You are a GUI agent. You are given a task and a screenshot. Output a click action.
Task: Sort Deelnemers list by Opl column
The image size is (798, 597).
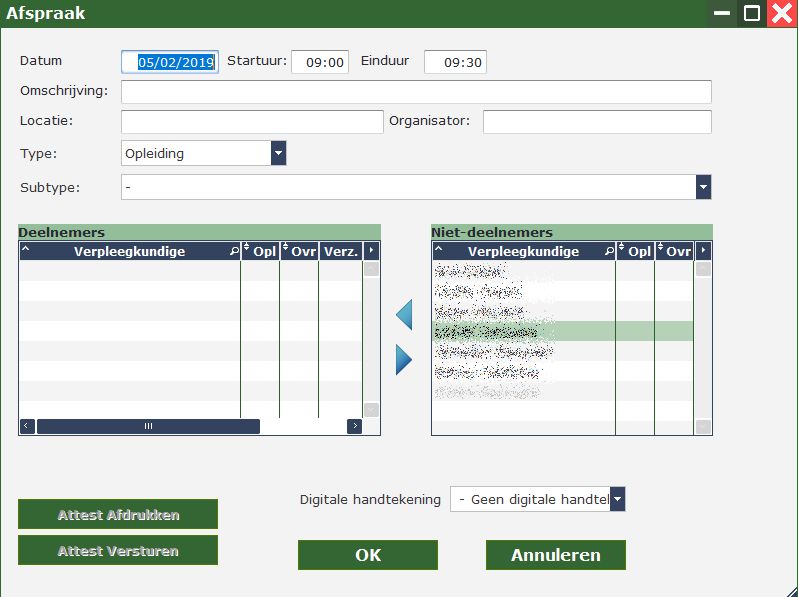(x=260, y=251)
